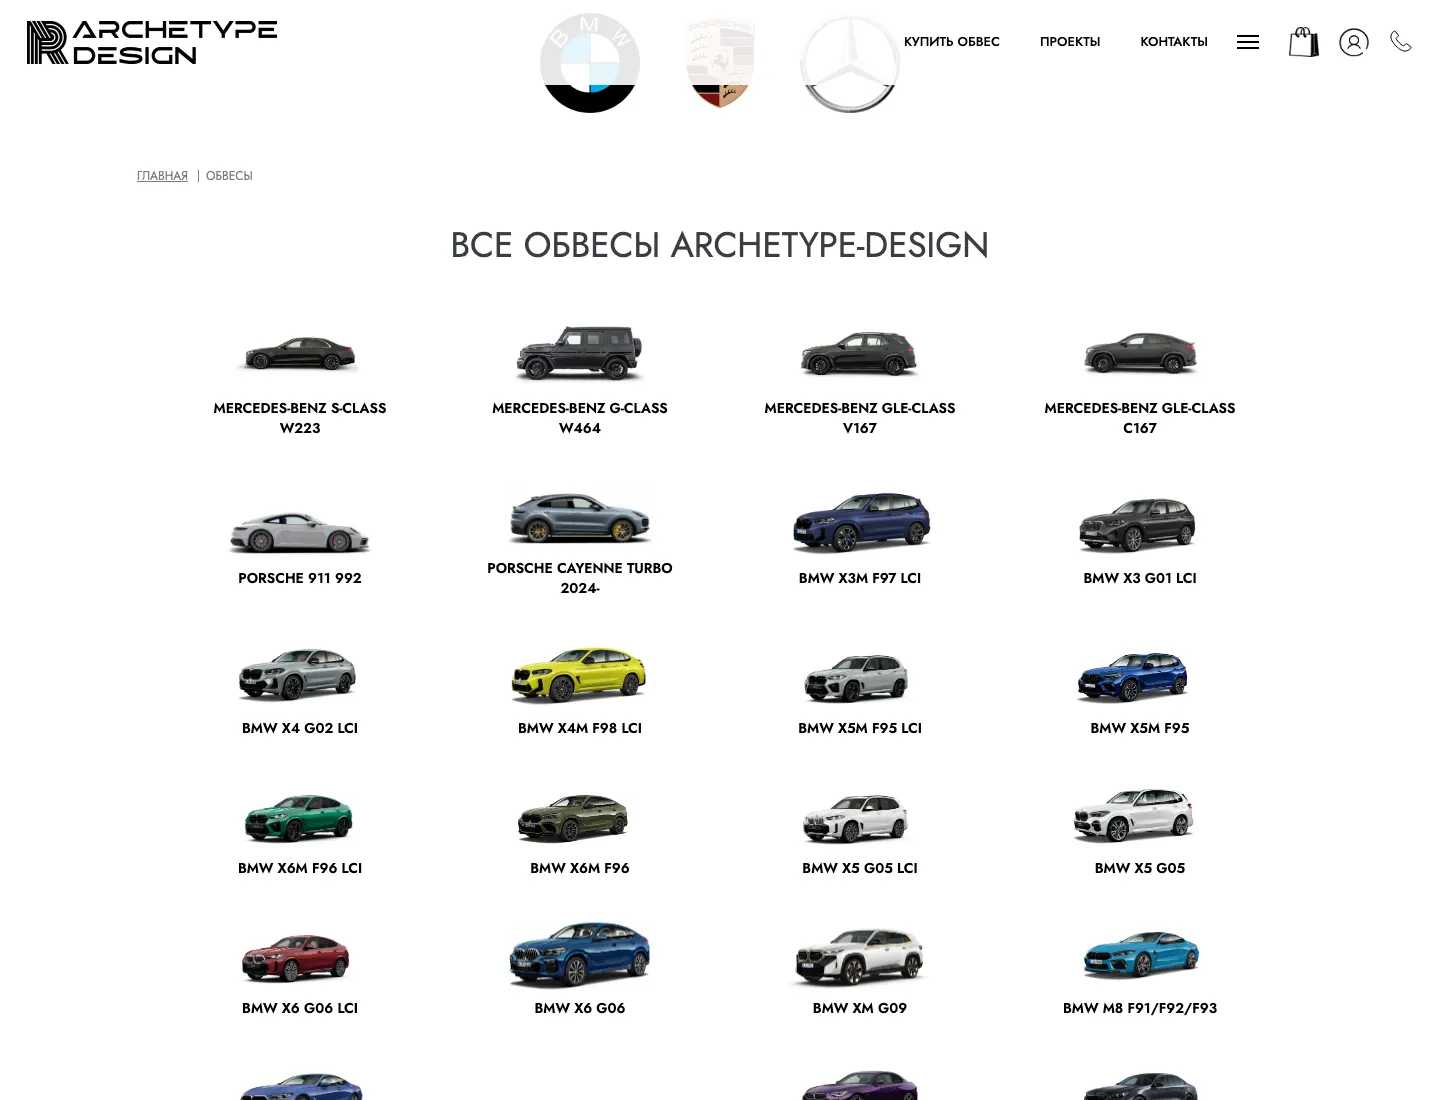1440x1100 pixels.
Task: Open the BMW X5 G05 LCI car image
Action: 856,817
